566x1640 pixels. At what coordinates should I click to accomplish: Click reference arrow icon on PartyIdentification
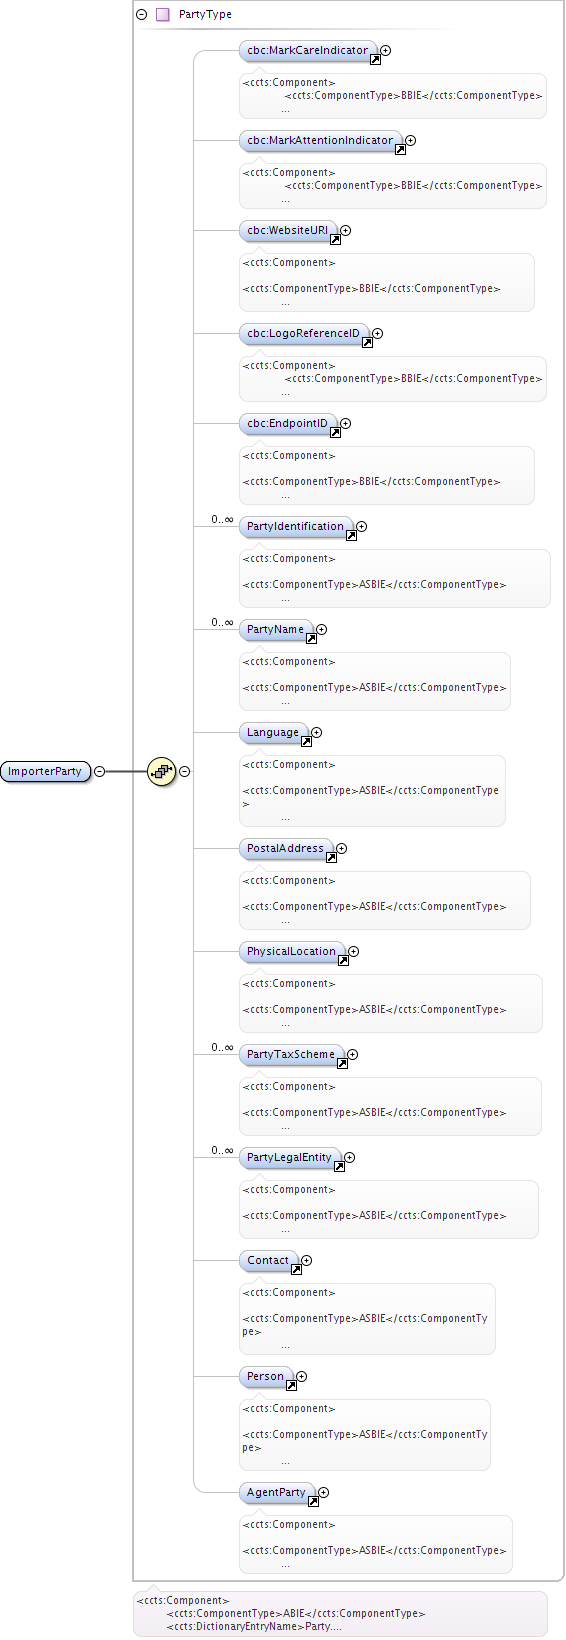point(351,536)
